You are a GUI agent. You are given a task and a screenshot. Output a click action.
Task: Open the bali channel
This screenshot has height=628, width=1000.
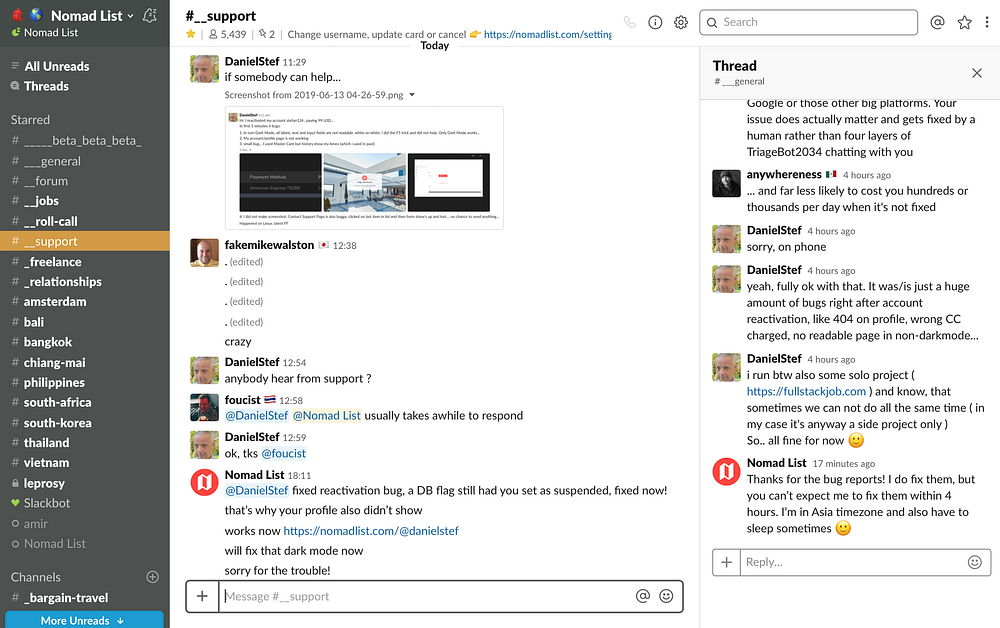(85, 322)
